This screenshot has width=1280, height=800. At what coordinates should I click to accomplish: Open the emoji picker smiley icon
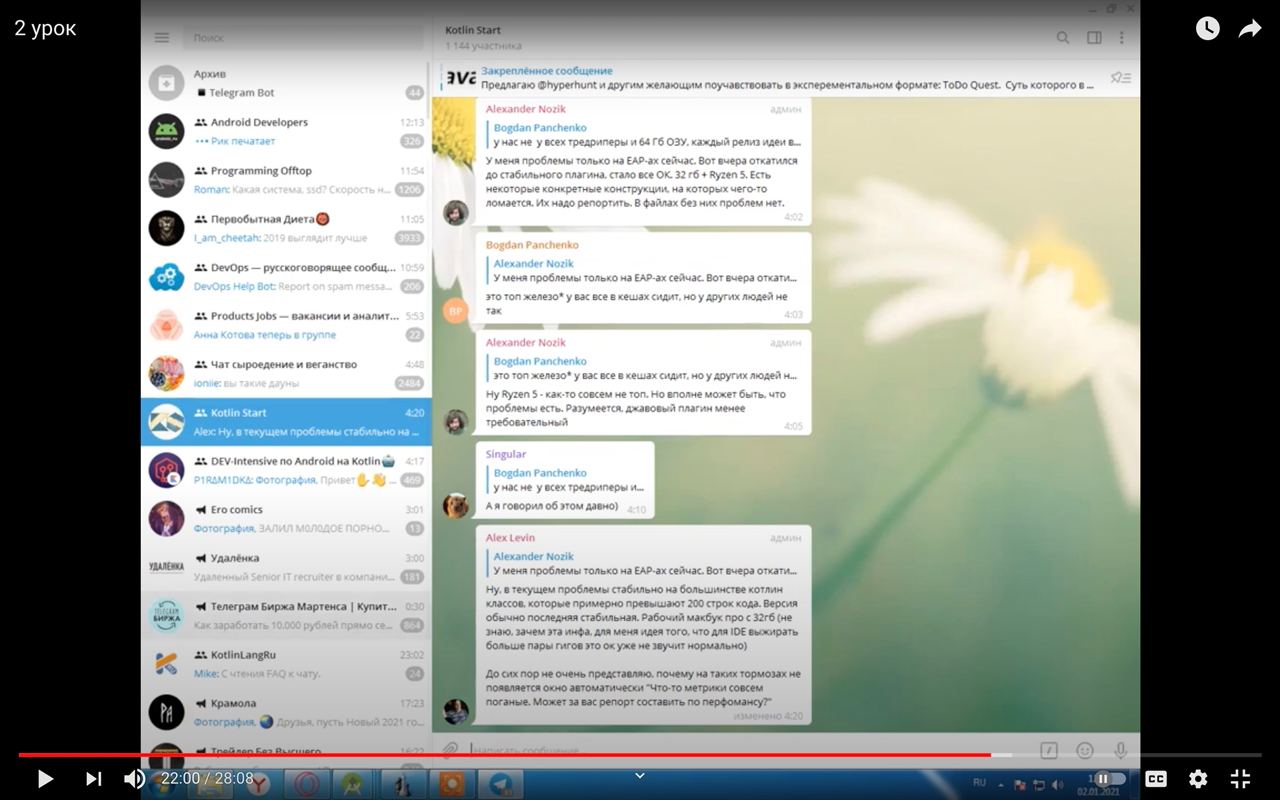1085,750
